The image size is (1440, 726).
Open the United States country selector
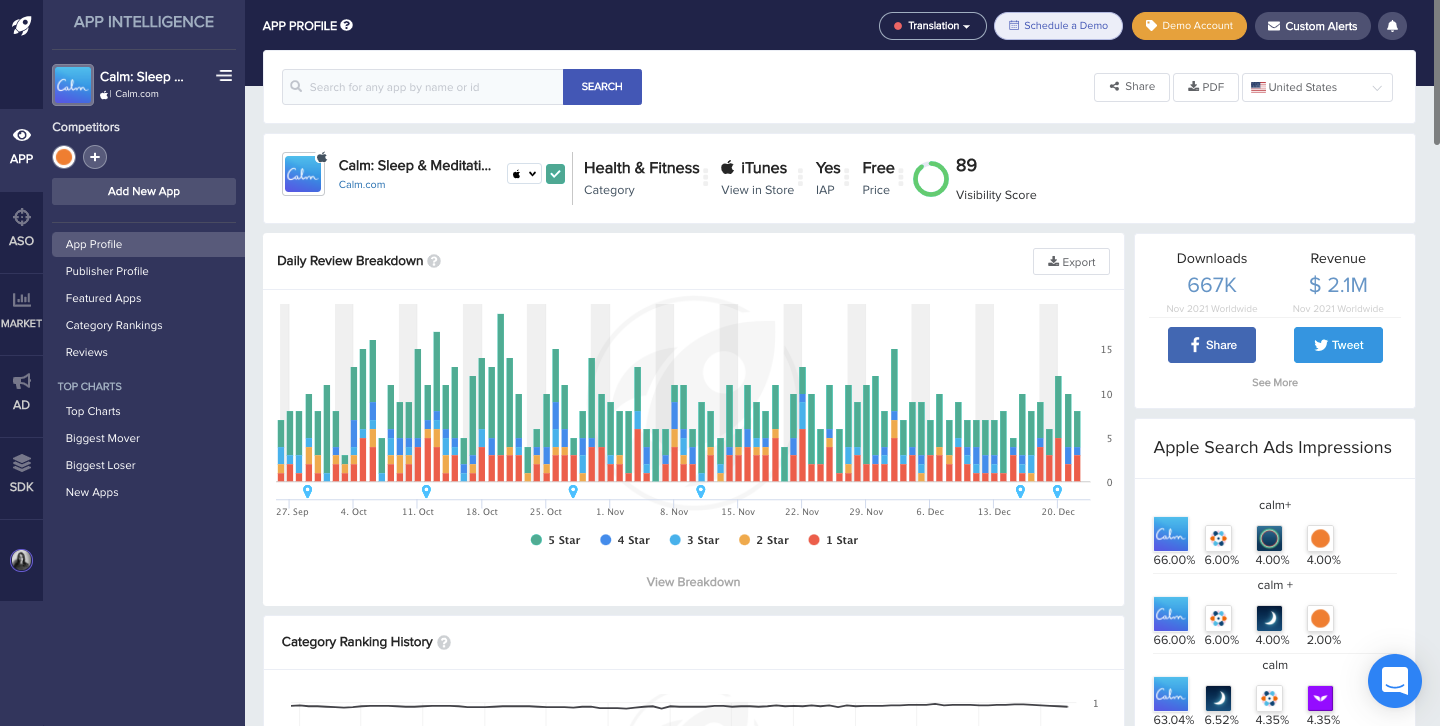[x=1317, y=87]
